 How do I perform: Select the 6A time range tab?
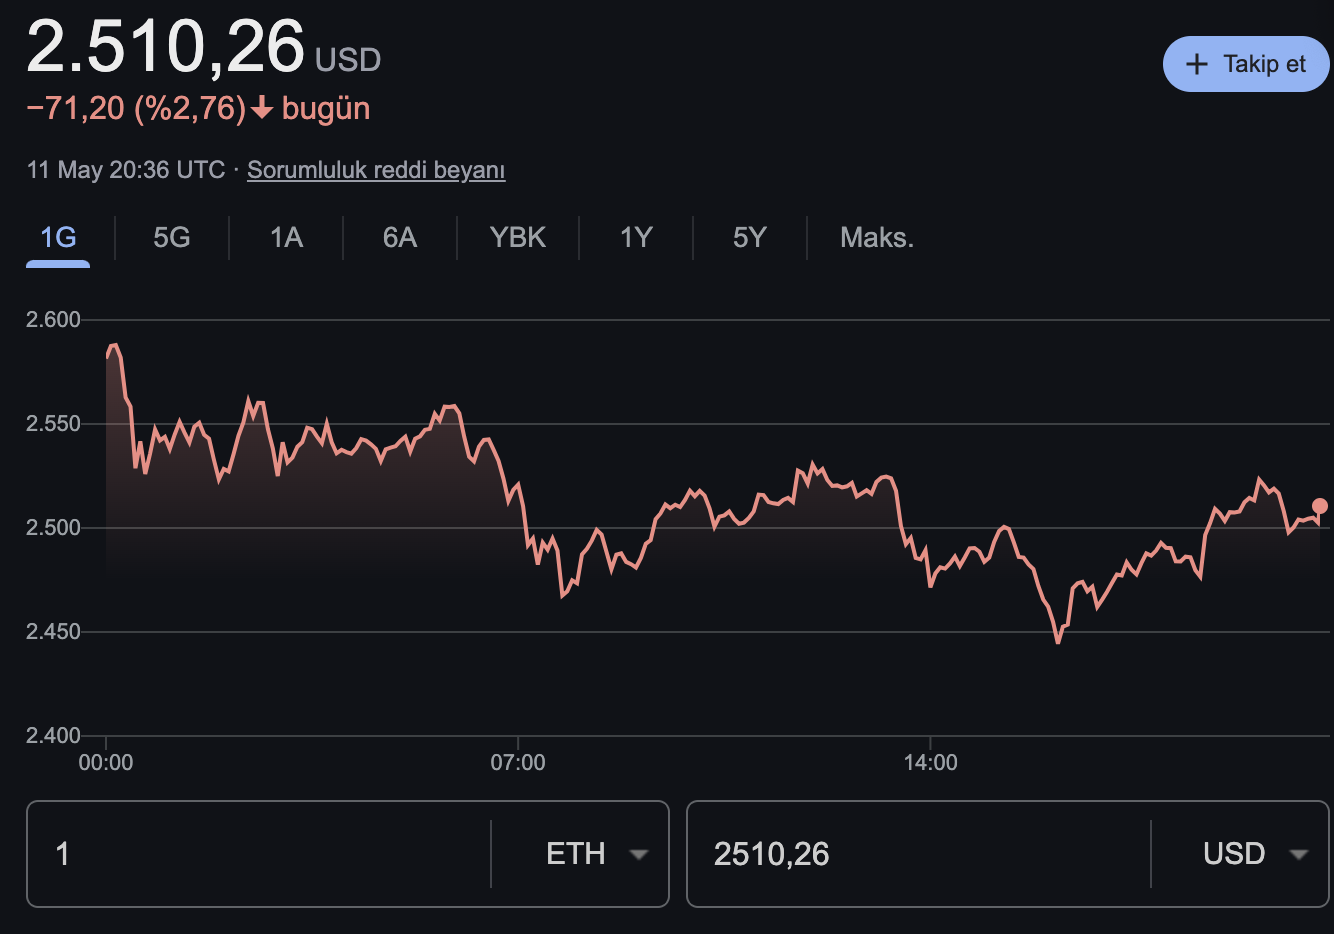pos(400,238)
